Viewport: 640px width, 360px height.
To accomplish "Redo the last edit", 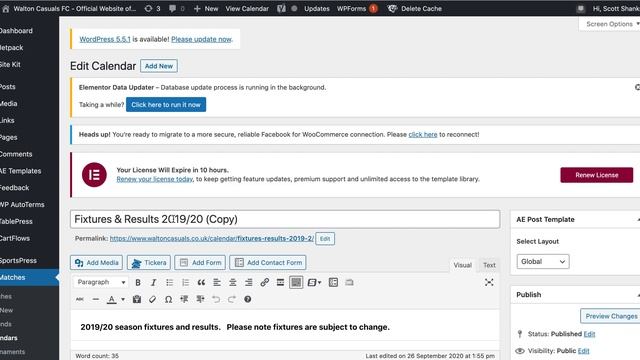I will 232,299.
